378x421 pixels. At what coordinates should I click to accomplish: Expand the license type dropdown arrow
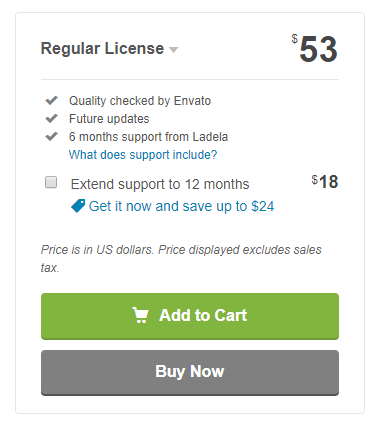173,50
